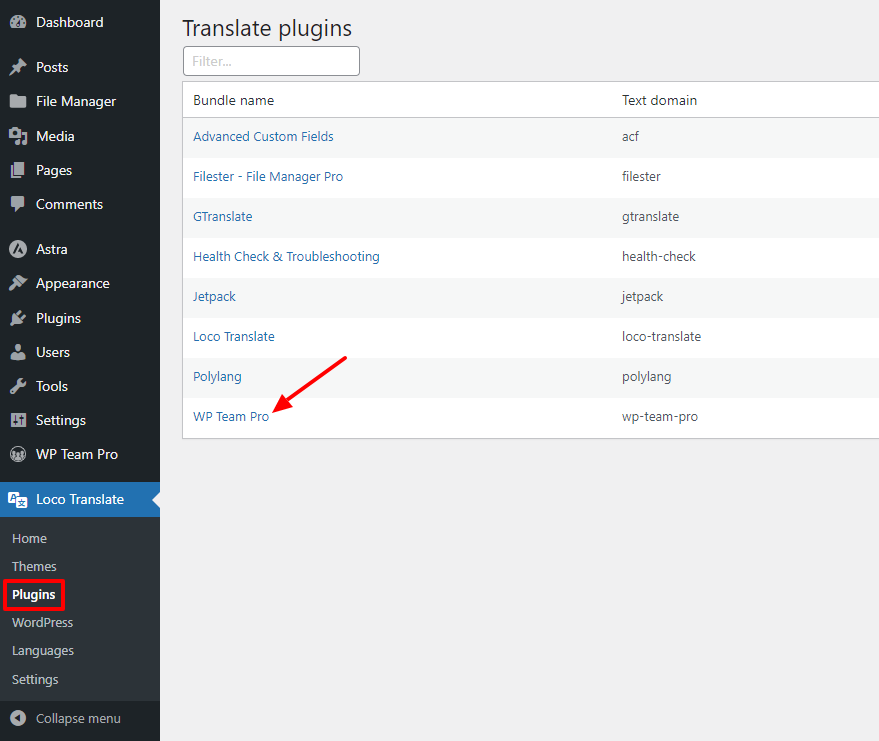Focus the Filter text field
879x741 pixels.
(x=271, y=61)
